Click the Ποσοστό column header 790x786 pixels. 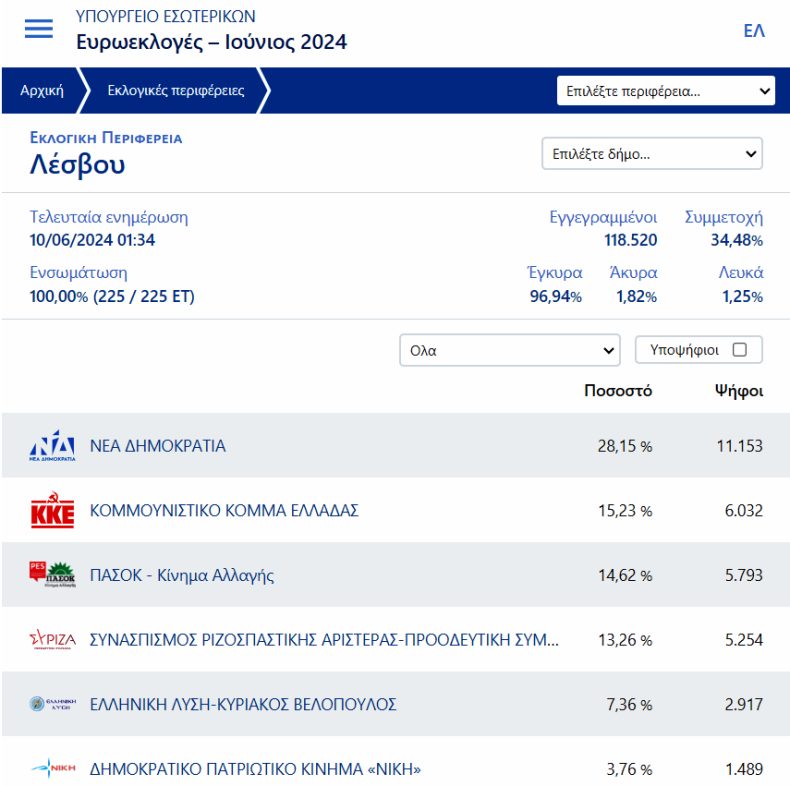point(618,391)
